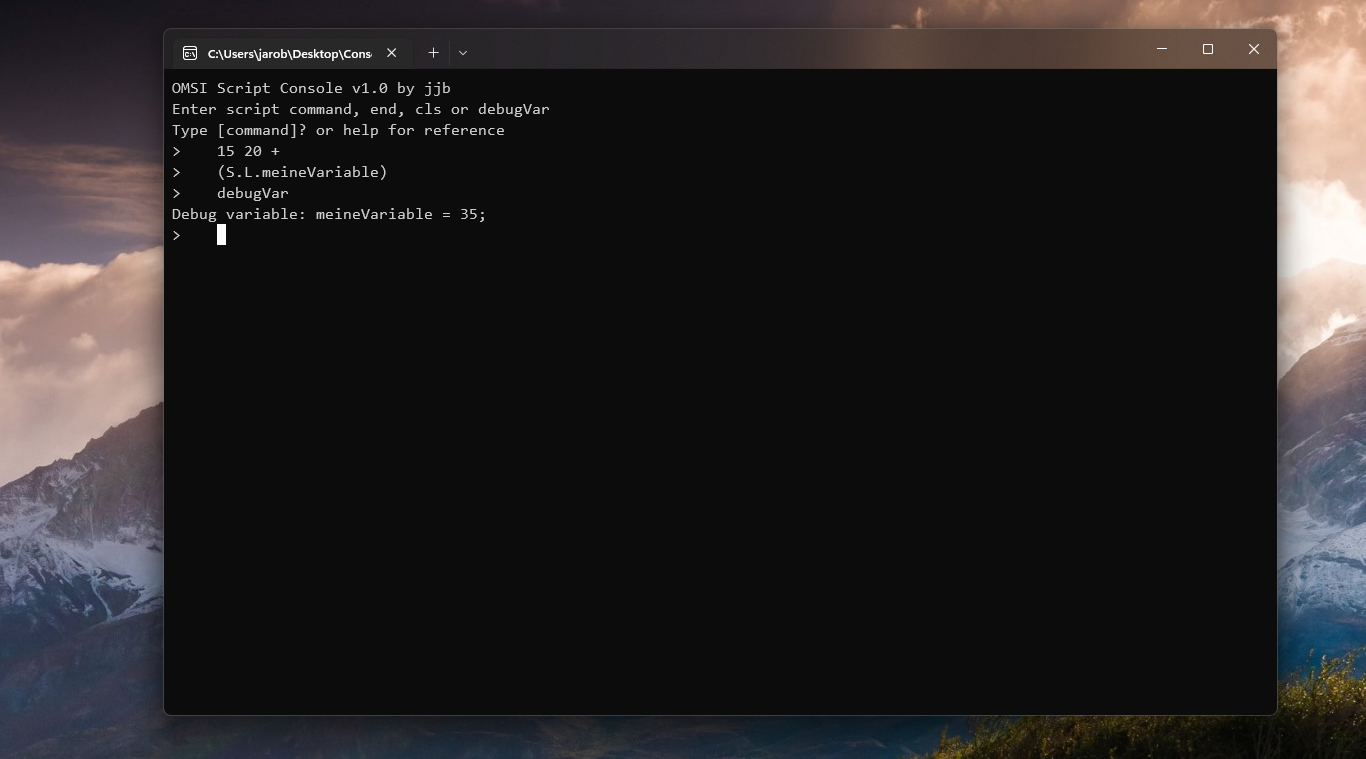
Task: Expand the new tab profile dropdown
Action: 463,53
